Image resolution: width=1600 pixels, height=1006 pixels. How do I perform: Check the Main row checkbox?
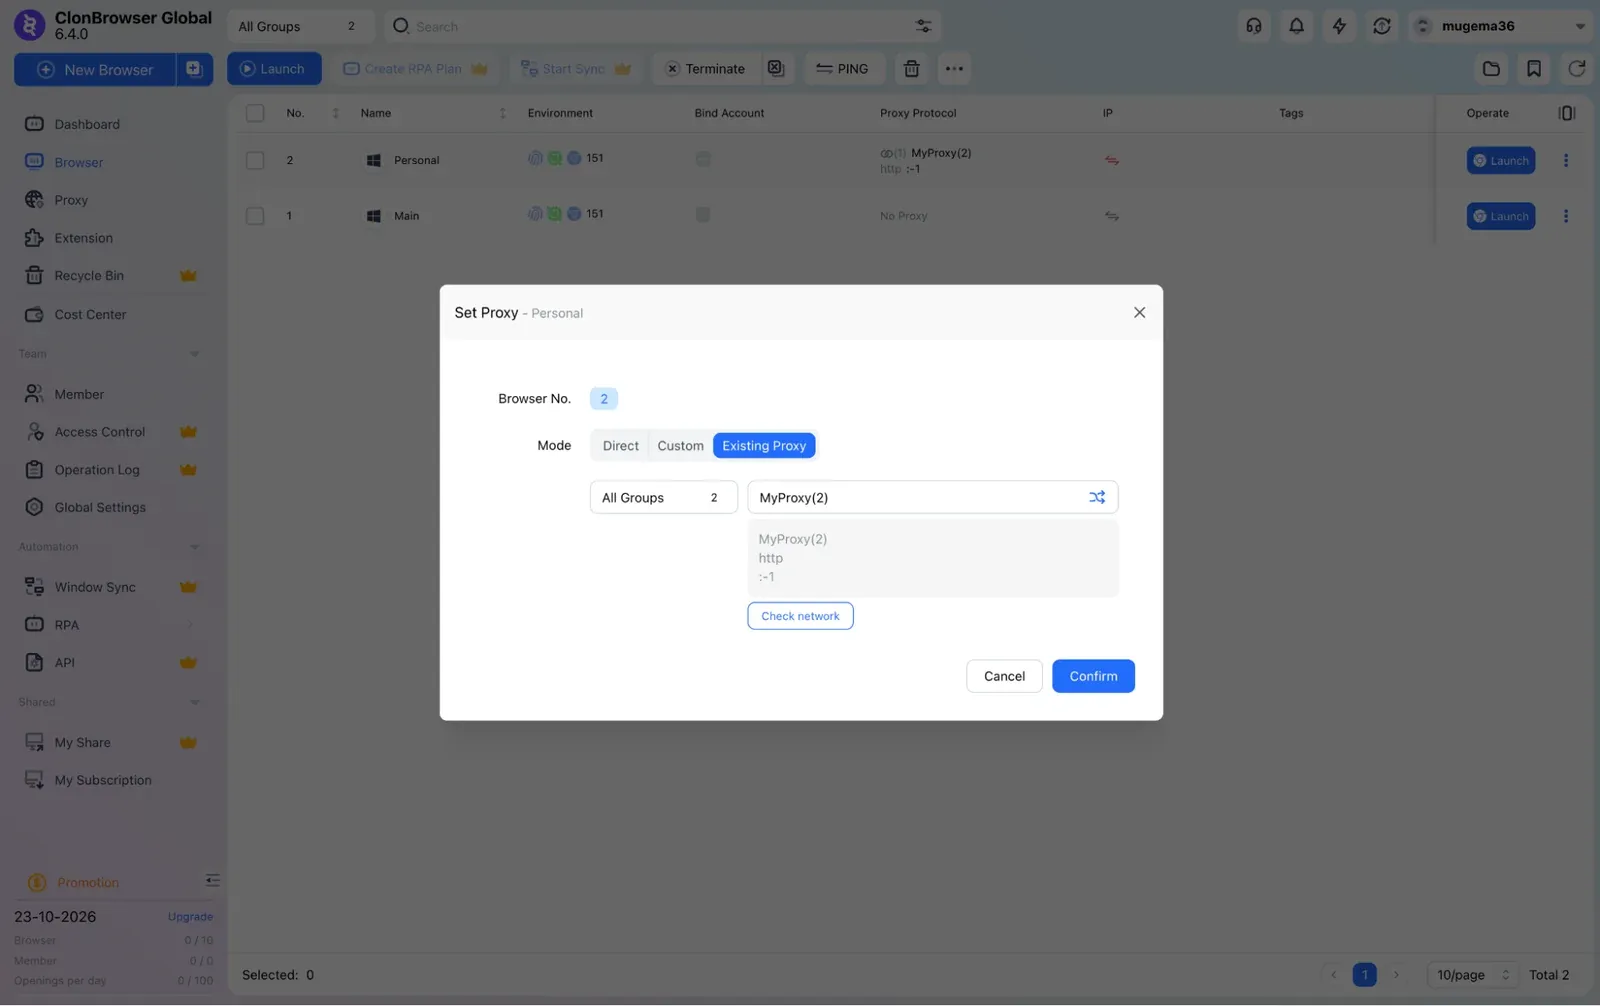pyautogui.click(x=255, y=216)
